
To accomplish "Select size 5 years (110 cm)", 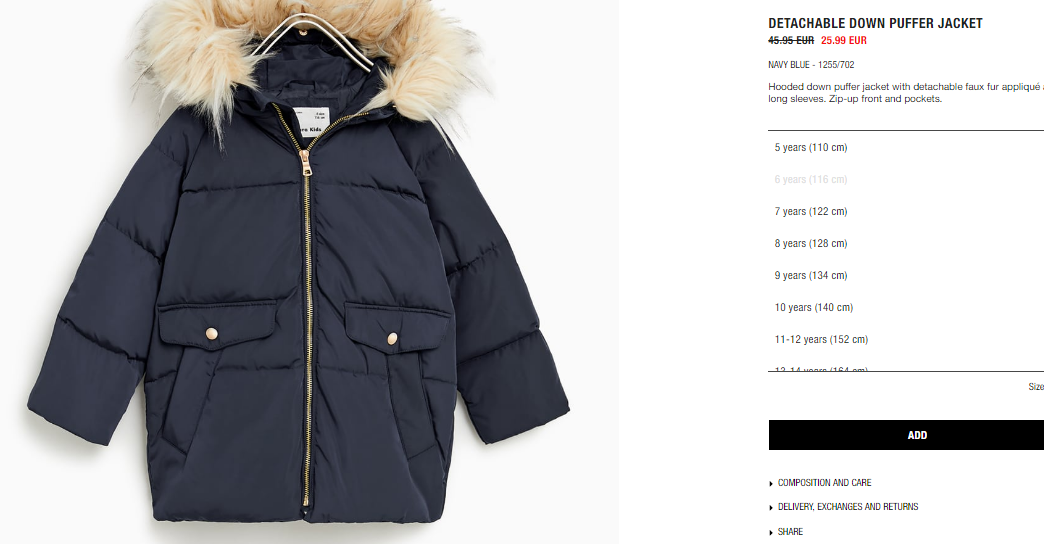I will coord(906,147).
